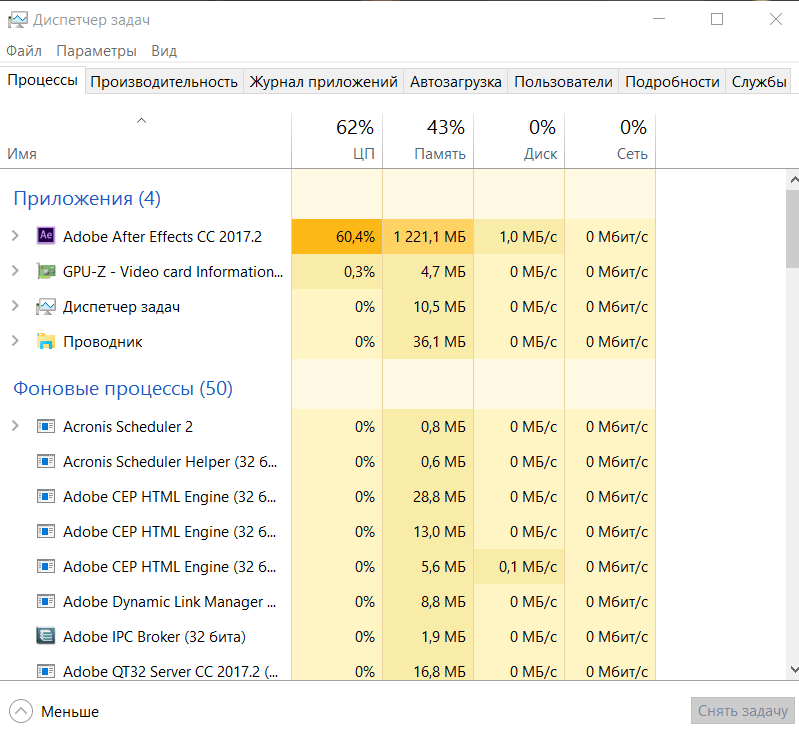This screenshot has height=730, width=799.
Task: Click the 0,1 МБ/с disk cell
Action: (519, 566)
